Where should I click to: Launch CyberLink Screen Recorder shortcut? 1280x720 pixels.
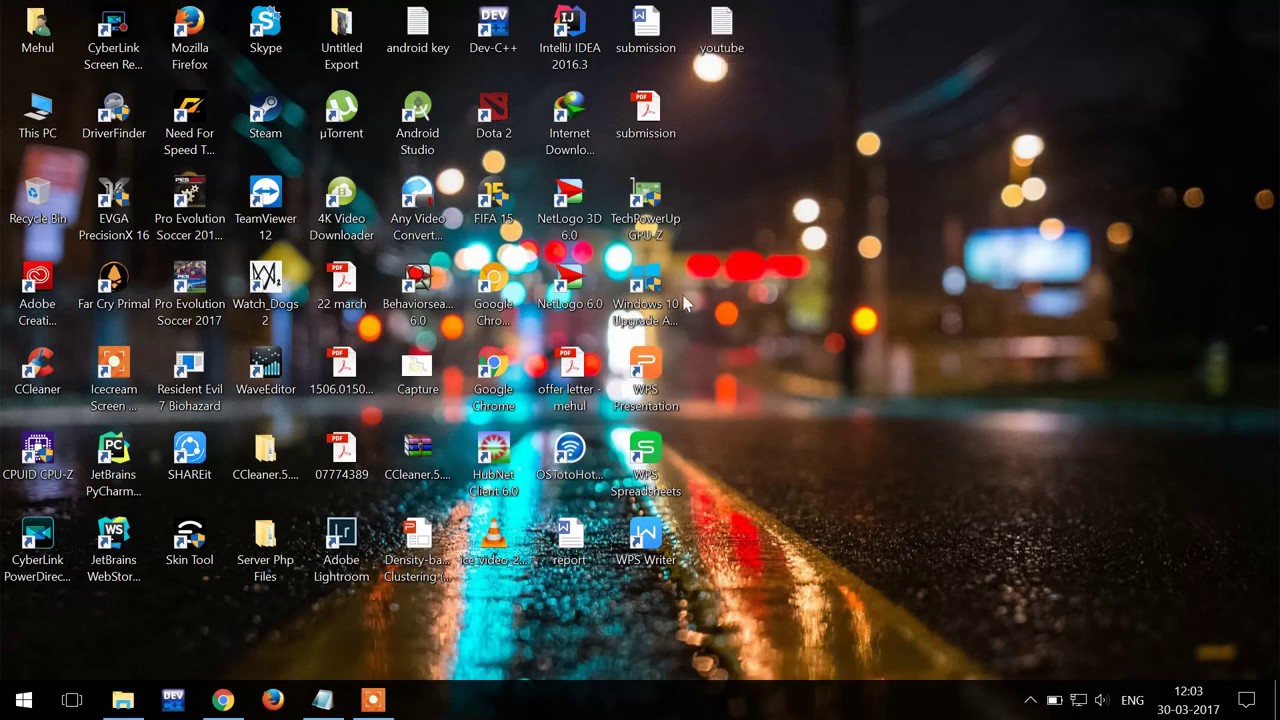click(x=113, y=38)
